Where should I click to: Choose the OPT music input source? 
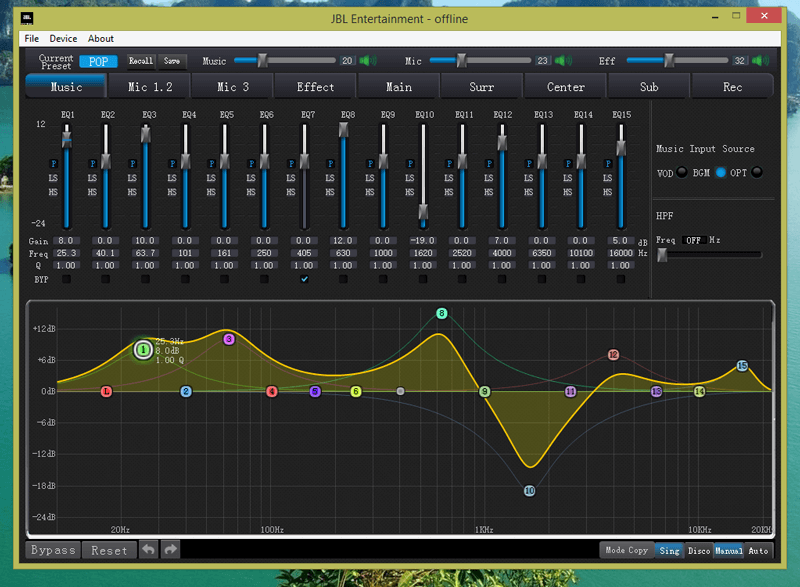[x=757, y=173]
